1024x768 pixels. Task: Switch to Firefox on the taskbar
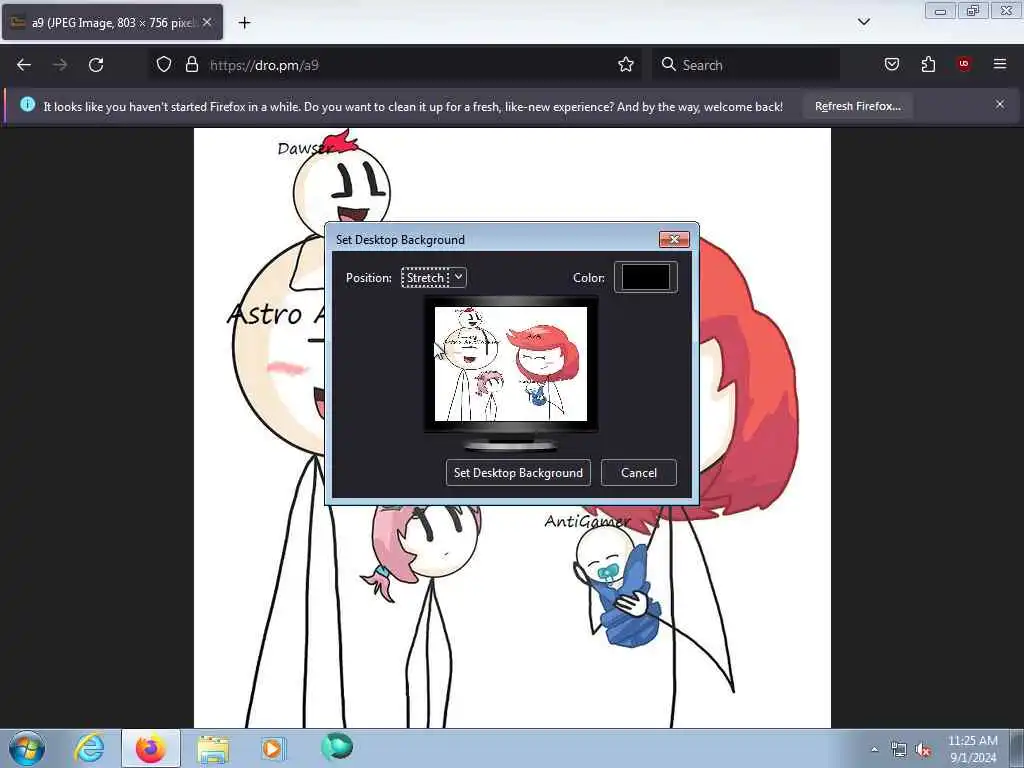151,748
